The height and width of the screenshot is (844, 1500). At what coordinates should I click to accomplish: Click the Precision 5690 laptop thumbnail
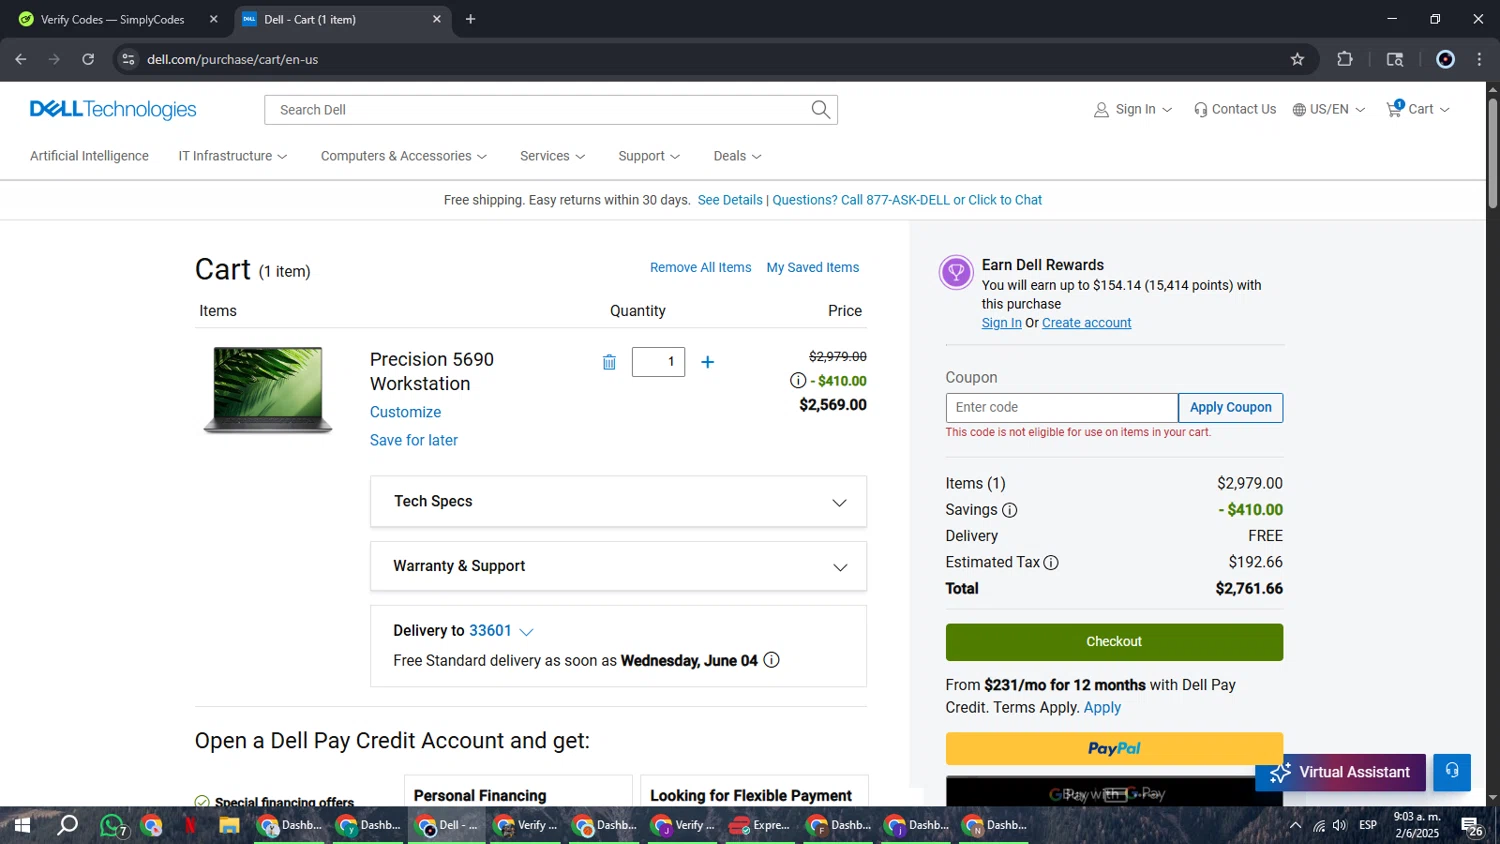[x=268, y=390]
